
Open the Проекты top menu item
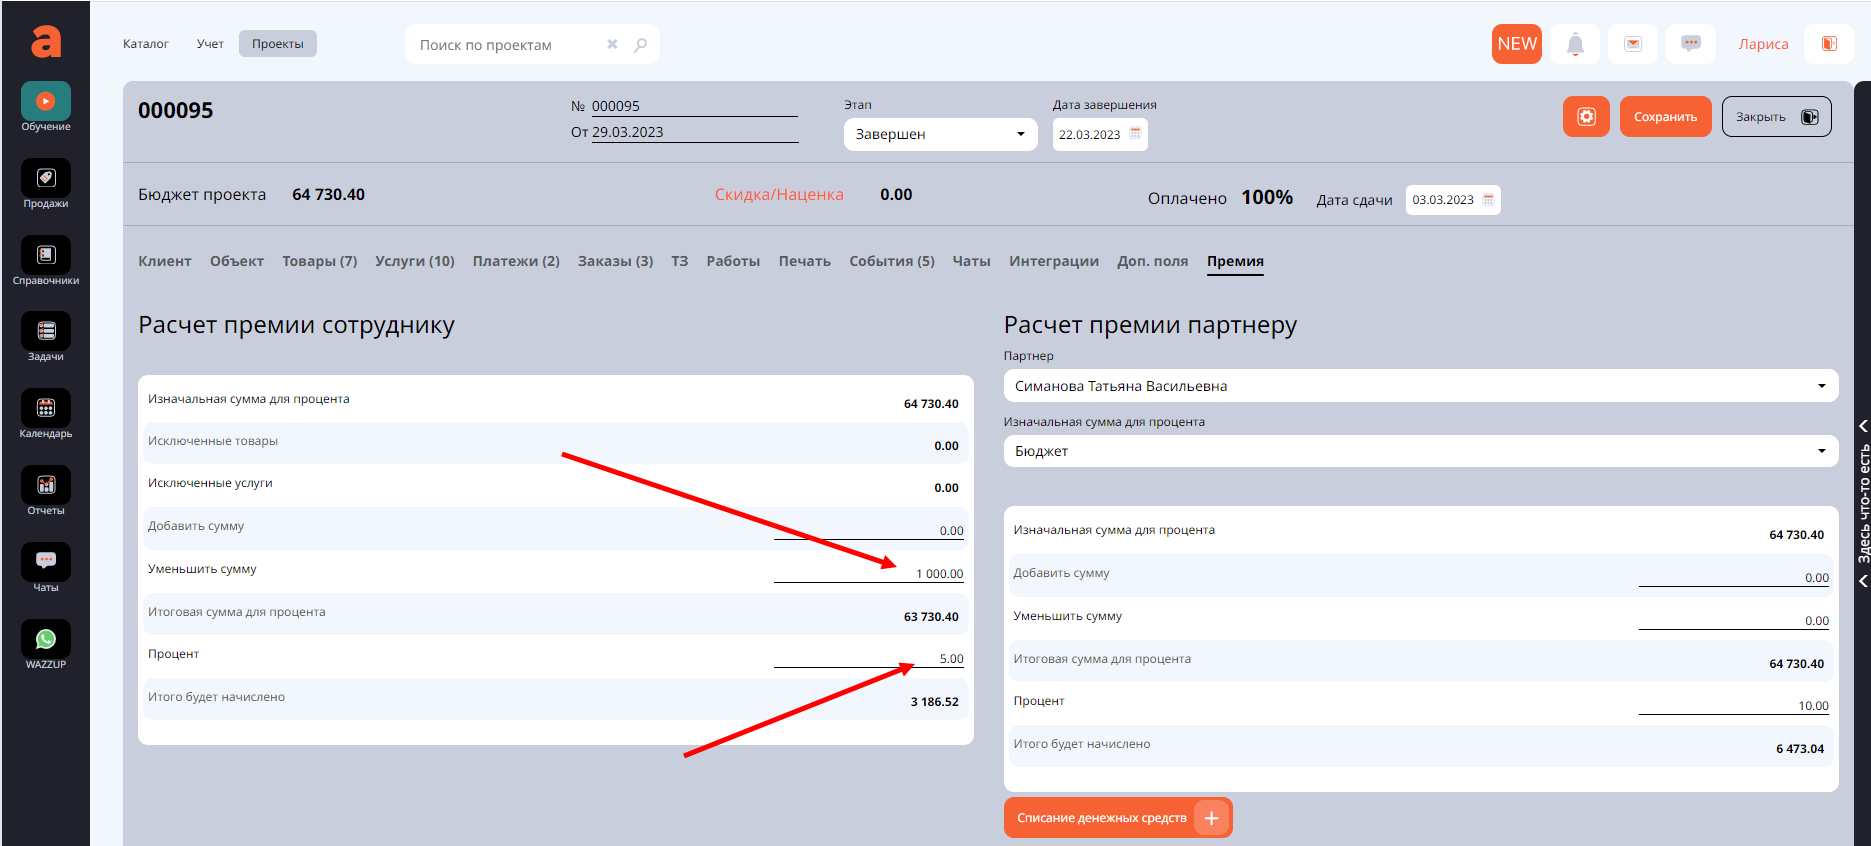click(278, 44)
